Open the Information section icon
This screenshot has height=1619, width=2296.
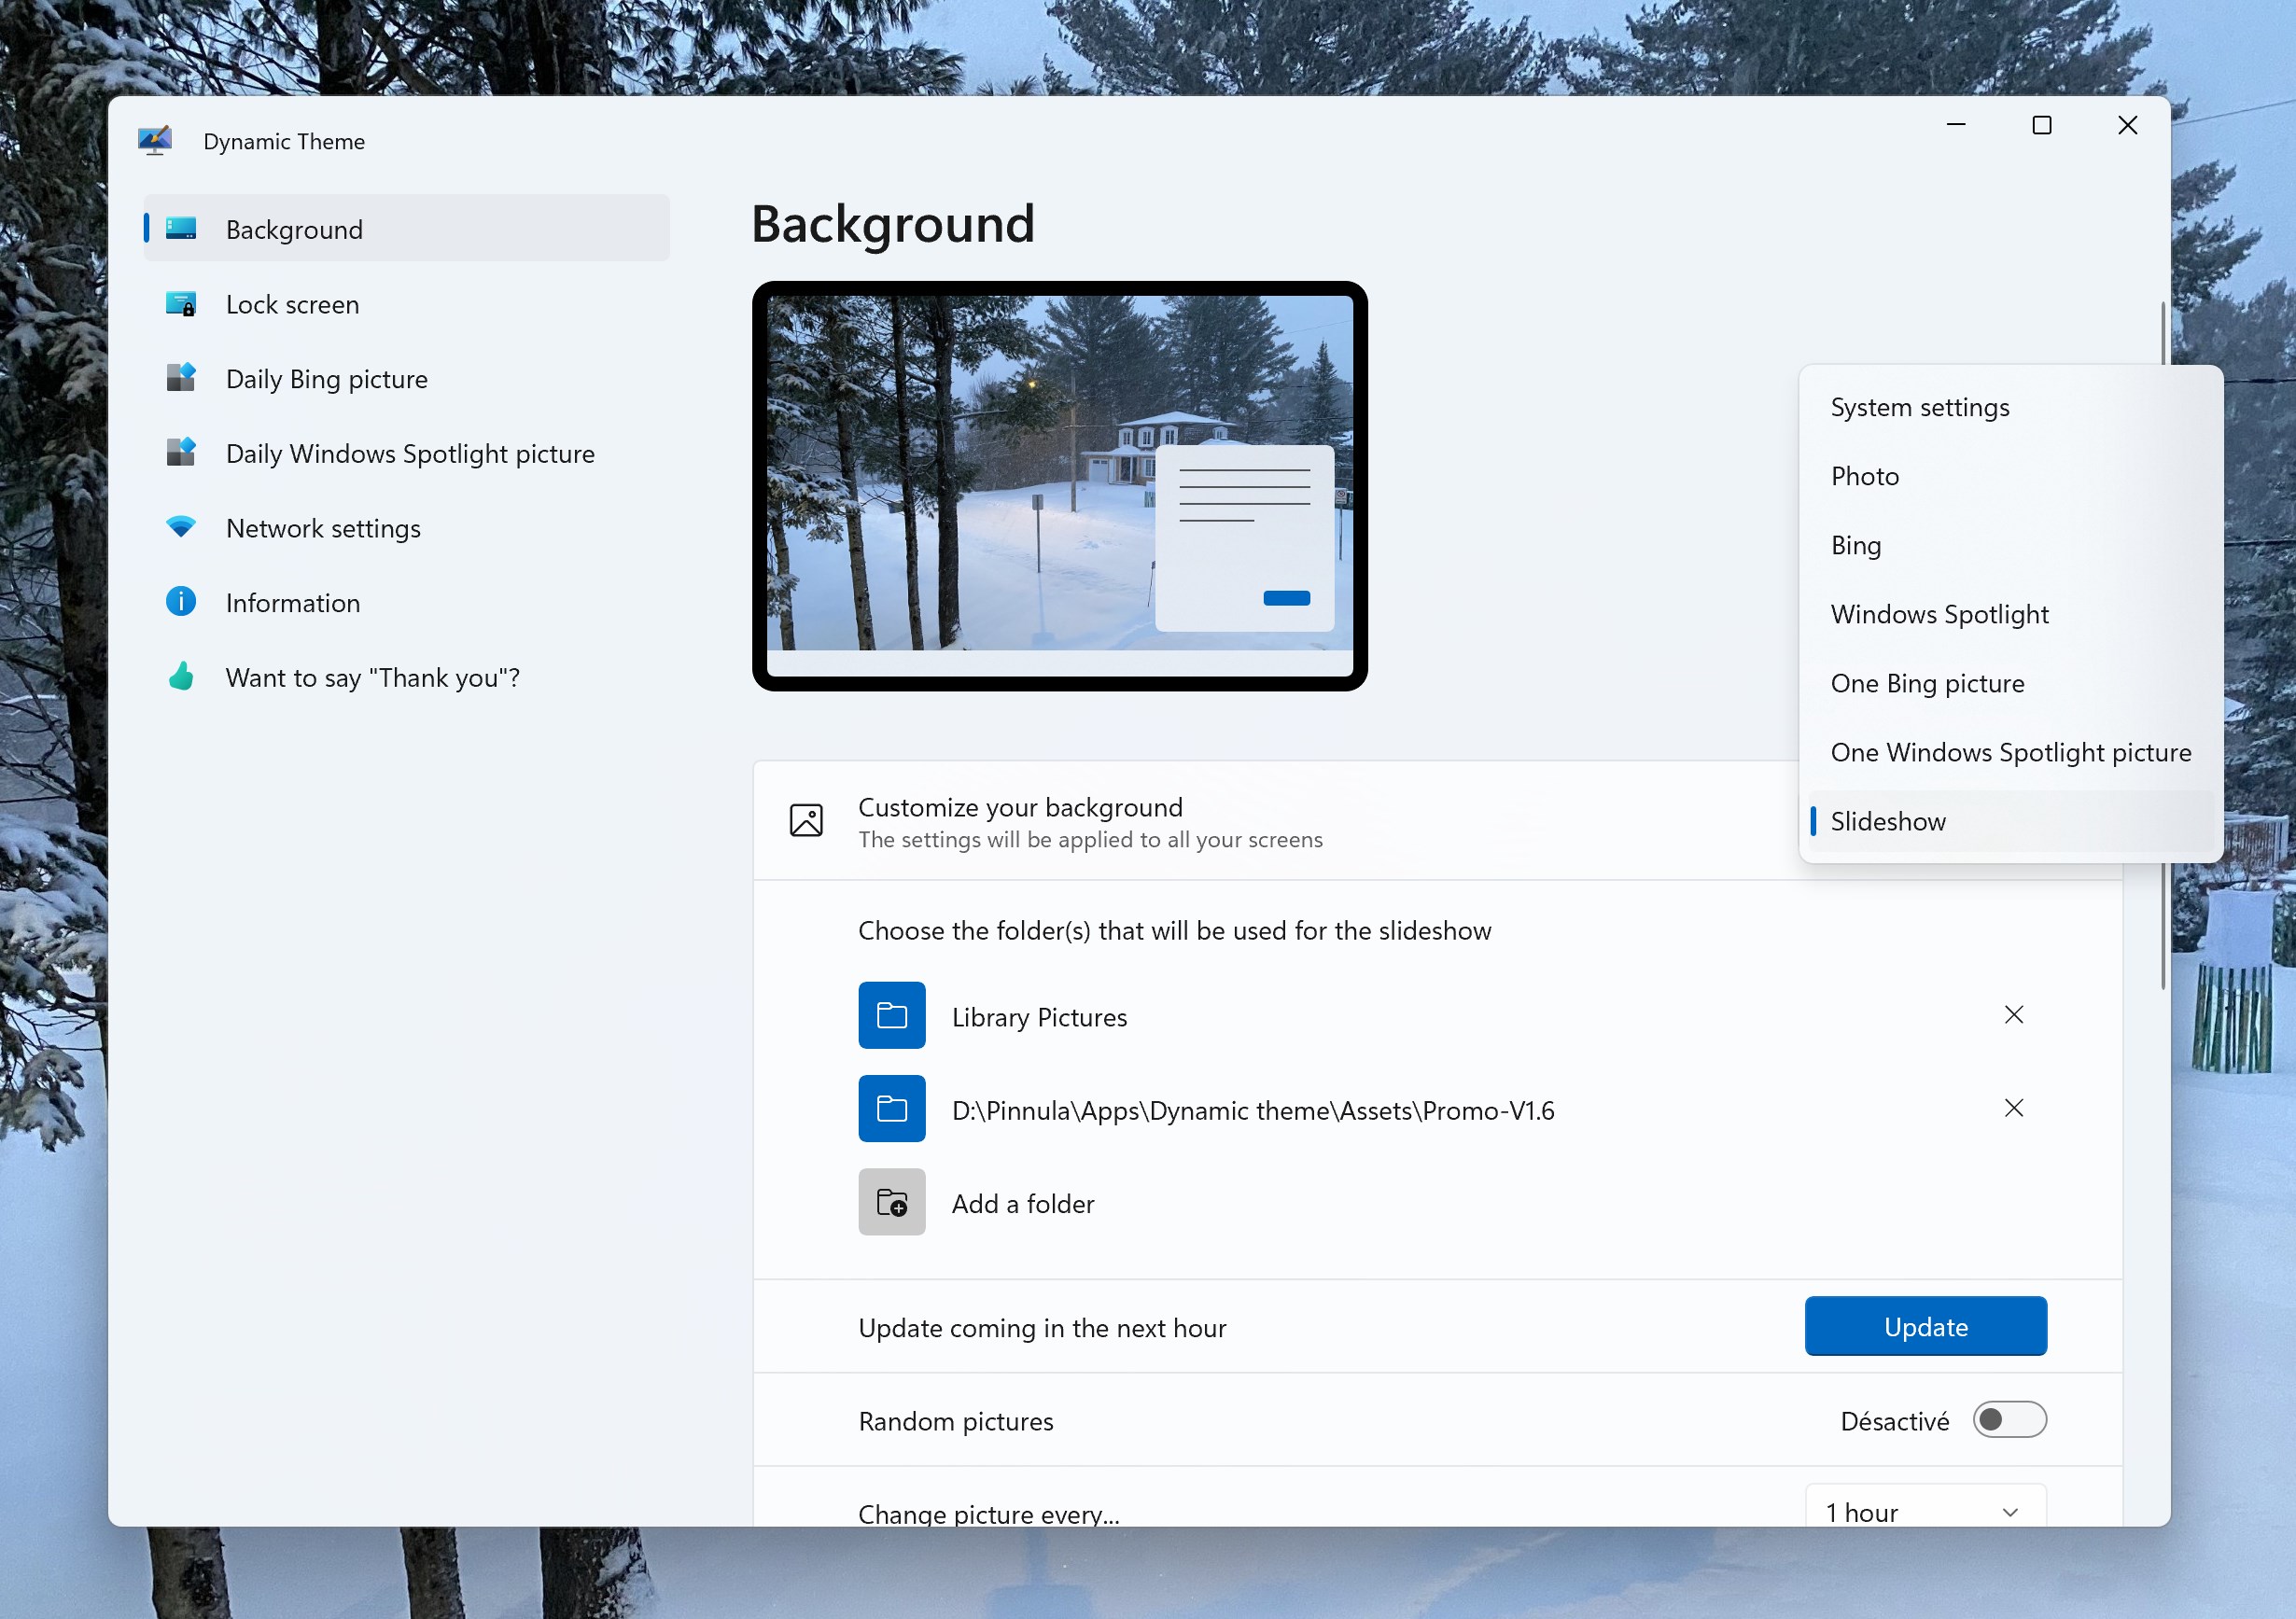pos(181,601)
